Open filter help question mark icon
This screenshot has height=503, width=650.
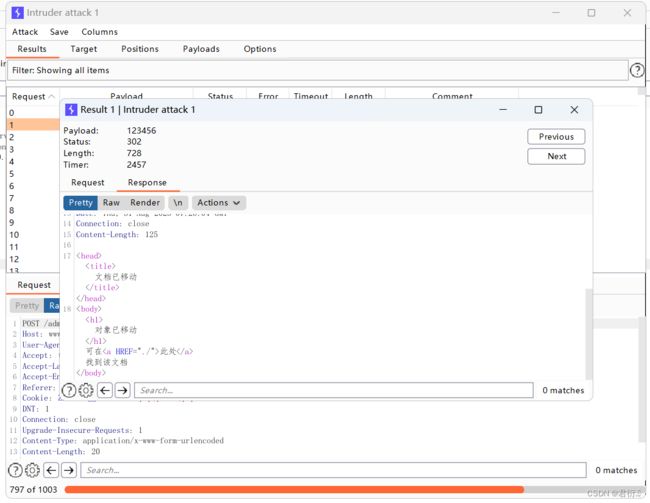pyautogui.click(x=637, y=70)
